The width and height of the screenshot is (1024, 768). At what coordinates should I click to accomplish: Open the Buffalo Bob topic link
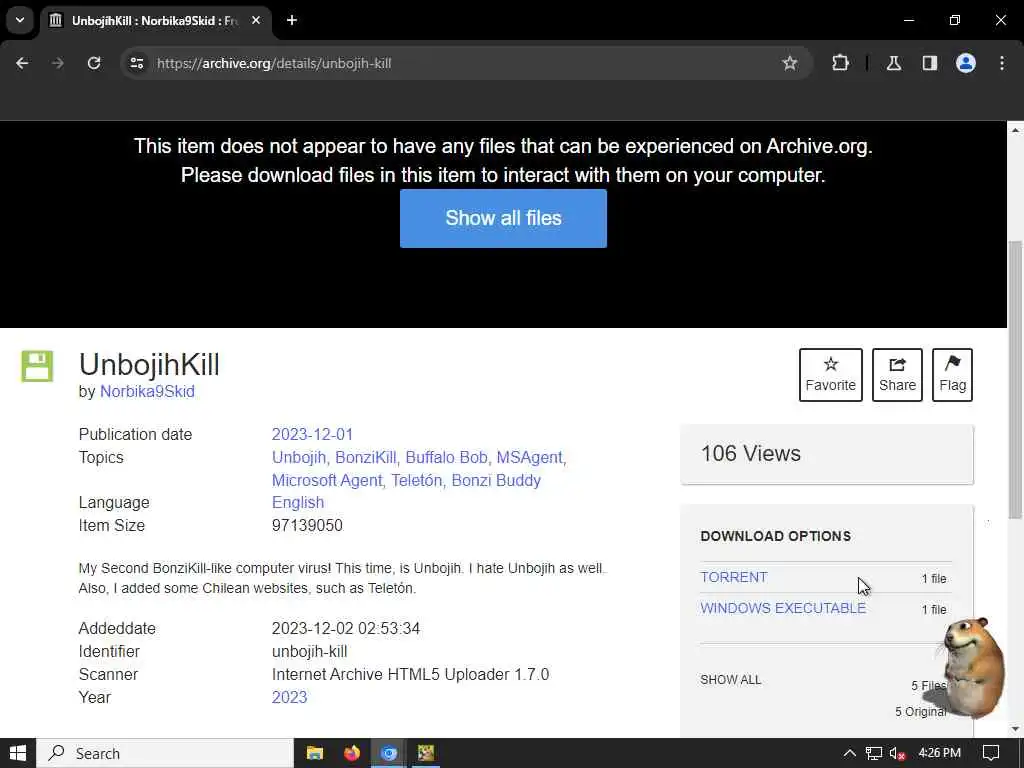(x=447, y=457)
